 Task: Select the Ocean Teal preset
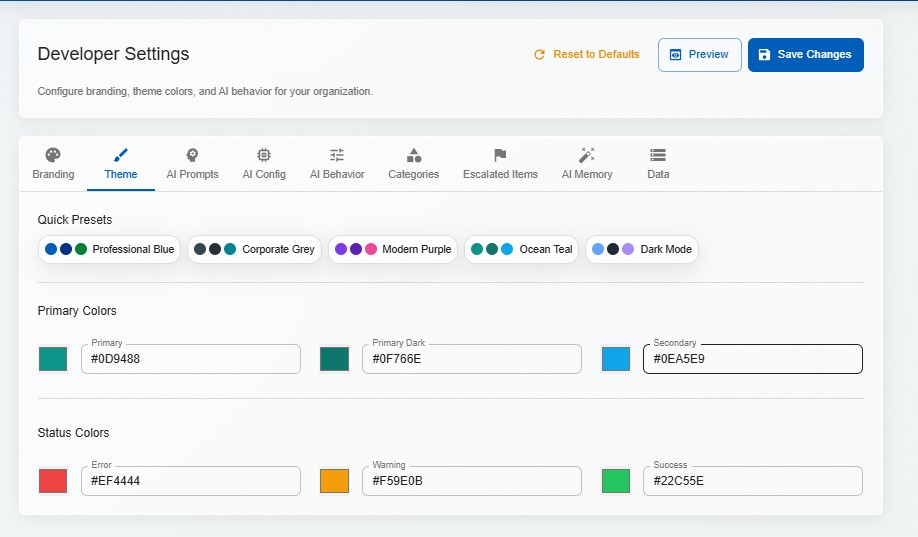click(x=522, y=249)
